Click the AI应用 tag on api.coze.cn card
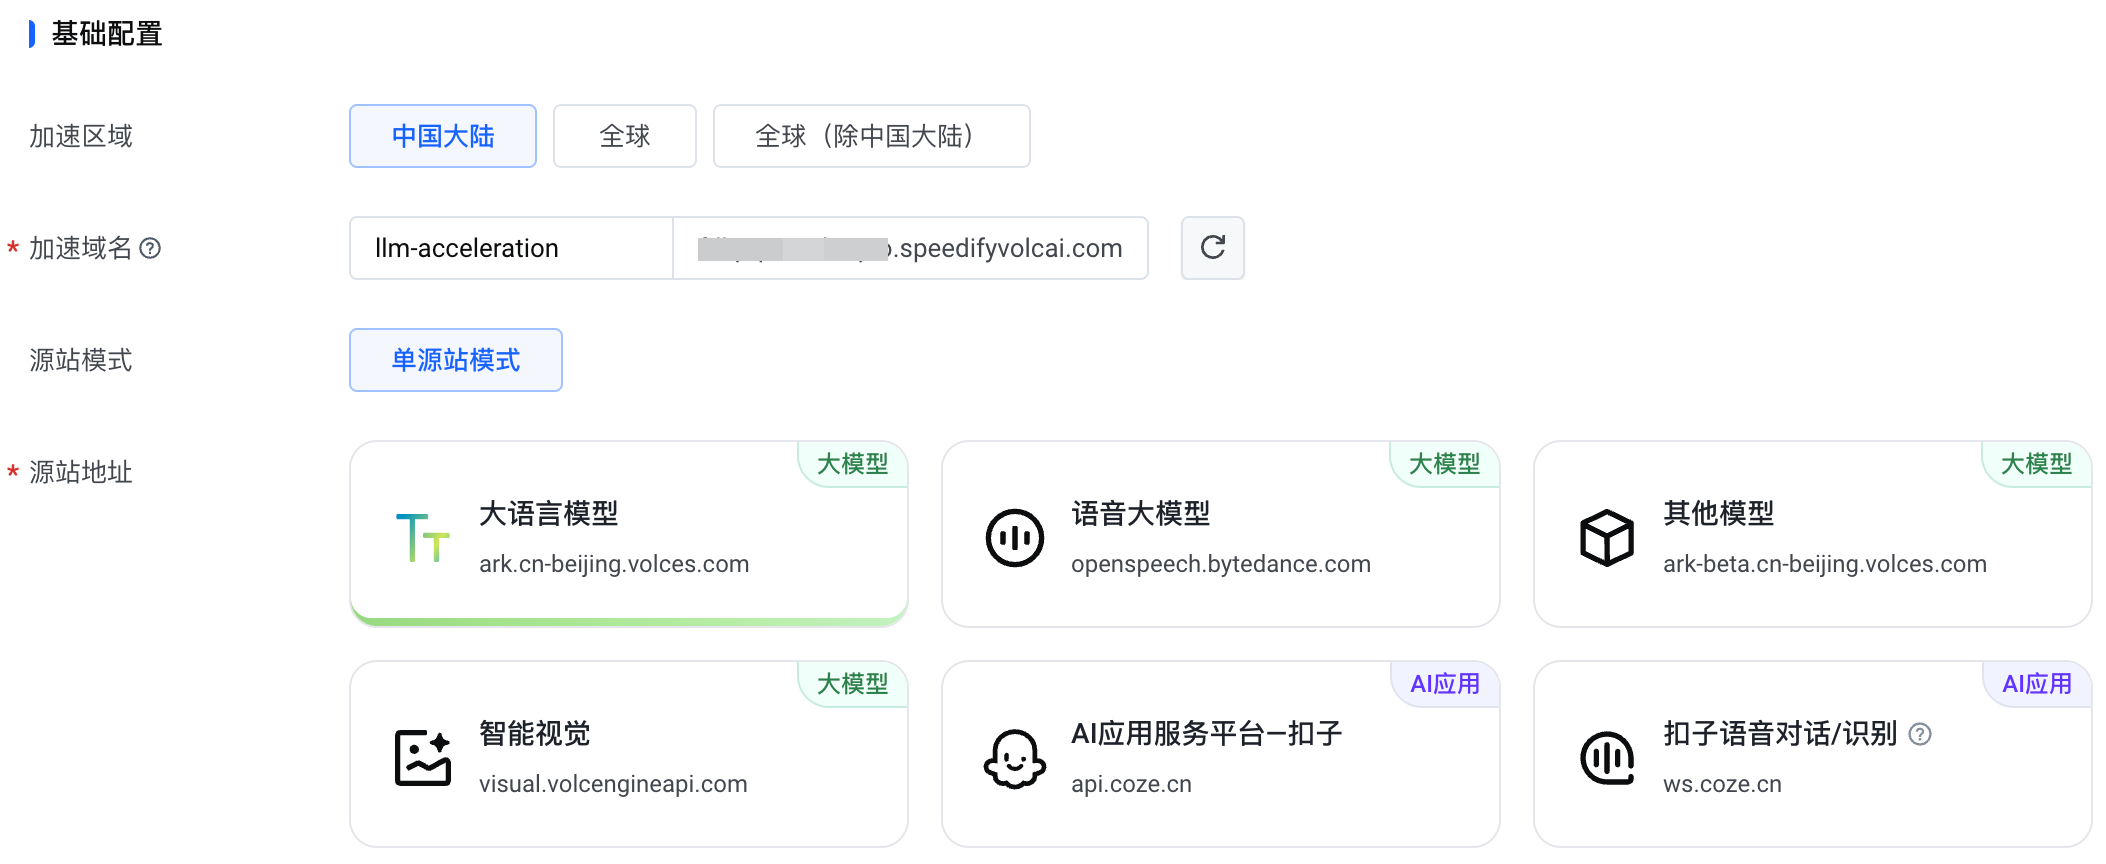This screenshot has width=2106, height=864. point(1445,684)
